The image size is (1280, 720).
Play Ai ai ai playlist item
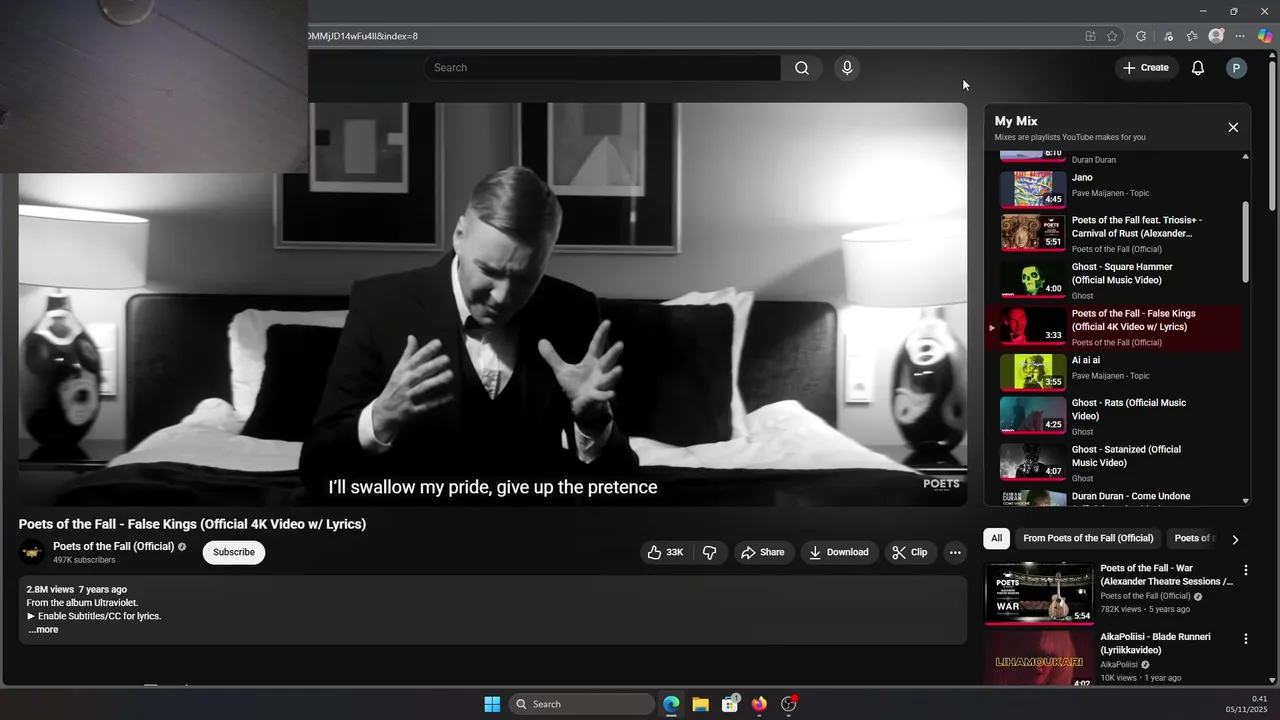tap(1114, 371)
